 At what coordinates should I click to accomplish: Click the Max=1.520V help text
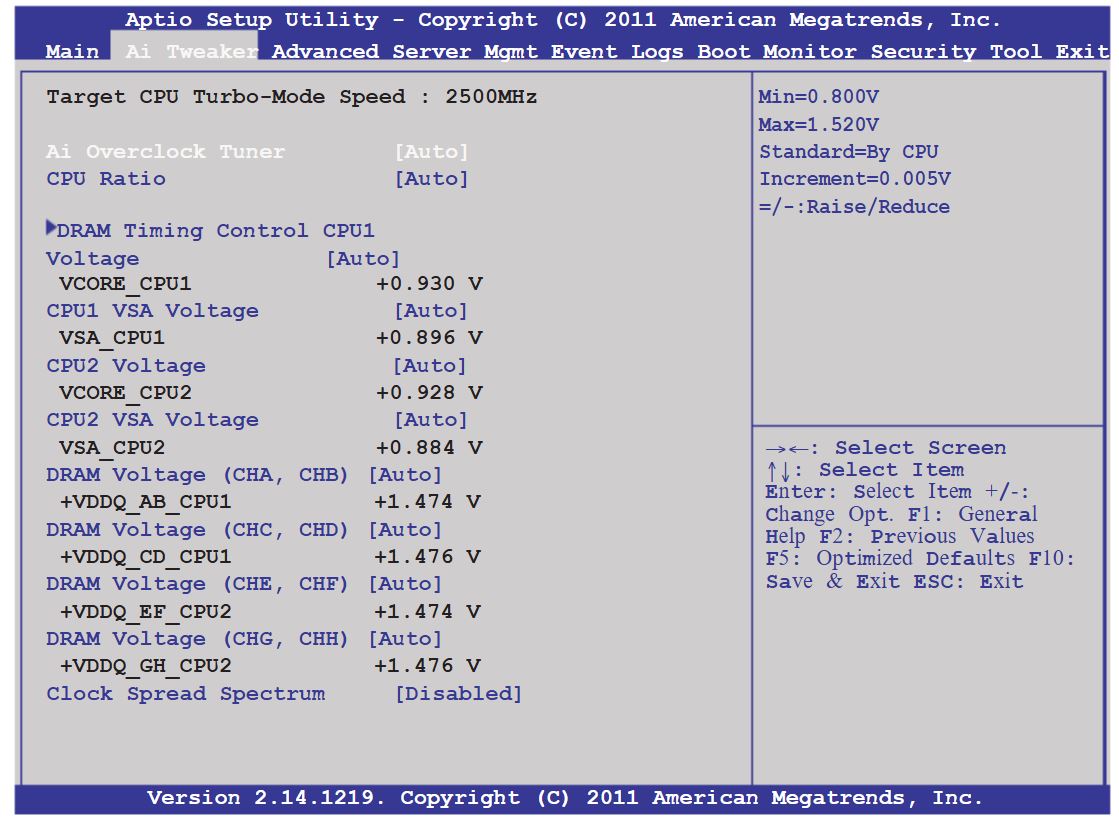click(x=819, y=125)
